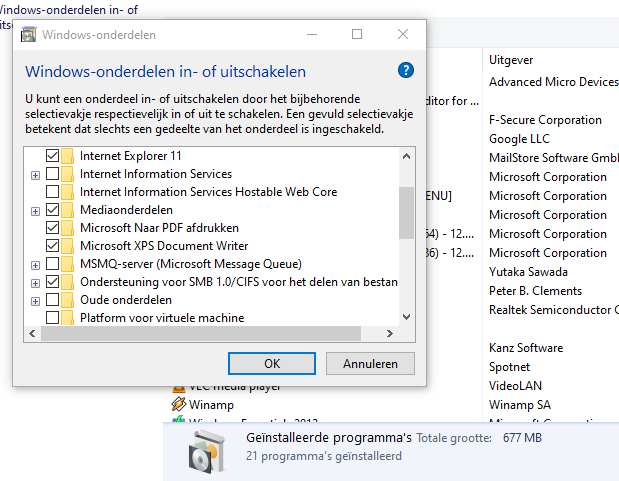Select Internet Explorer 11 feature label

point(131,156)
